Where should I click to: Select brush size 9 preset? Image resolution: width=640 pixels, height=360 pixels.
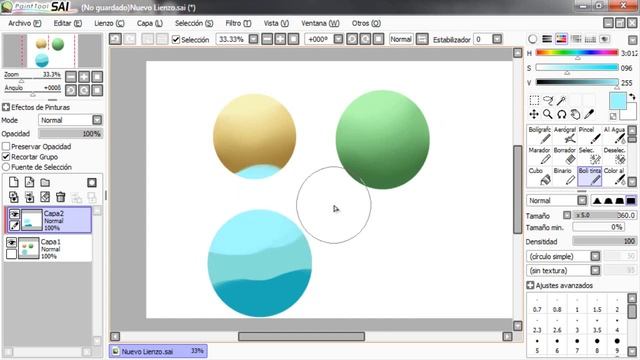(x=617, y=346)
